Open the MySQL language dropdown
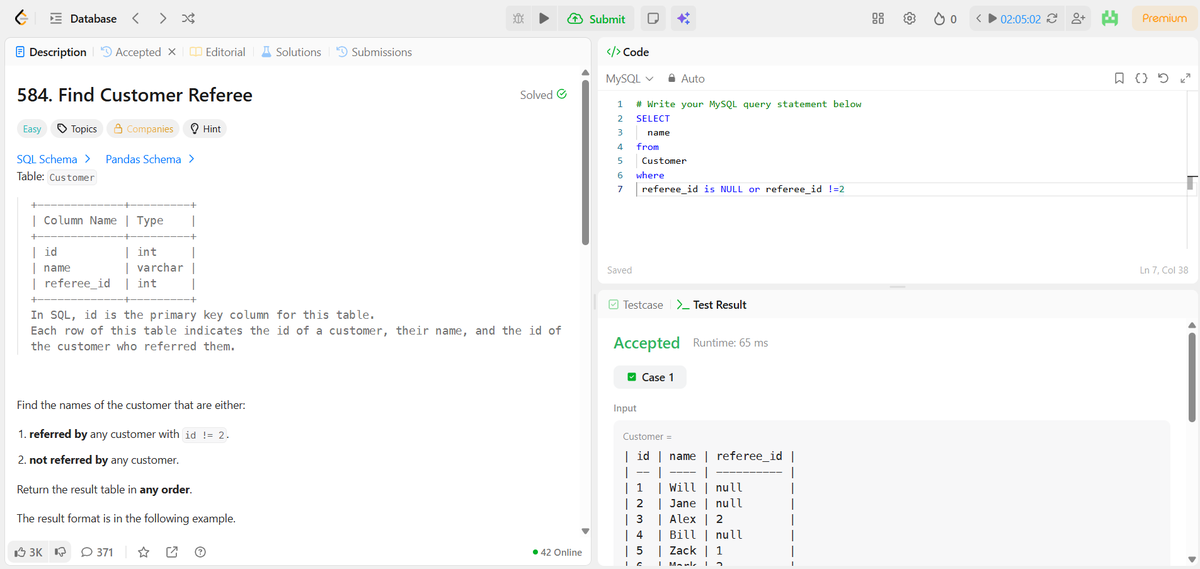Image resolution: width=1200 pixels, height=569 pixels. tap(629, 79)
